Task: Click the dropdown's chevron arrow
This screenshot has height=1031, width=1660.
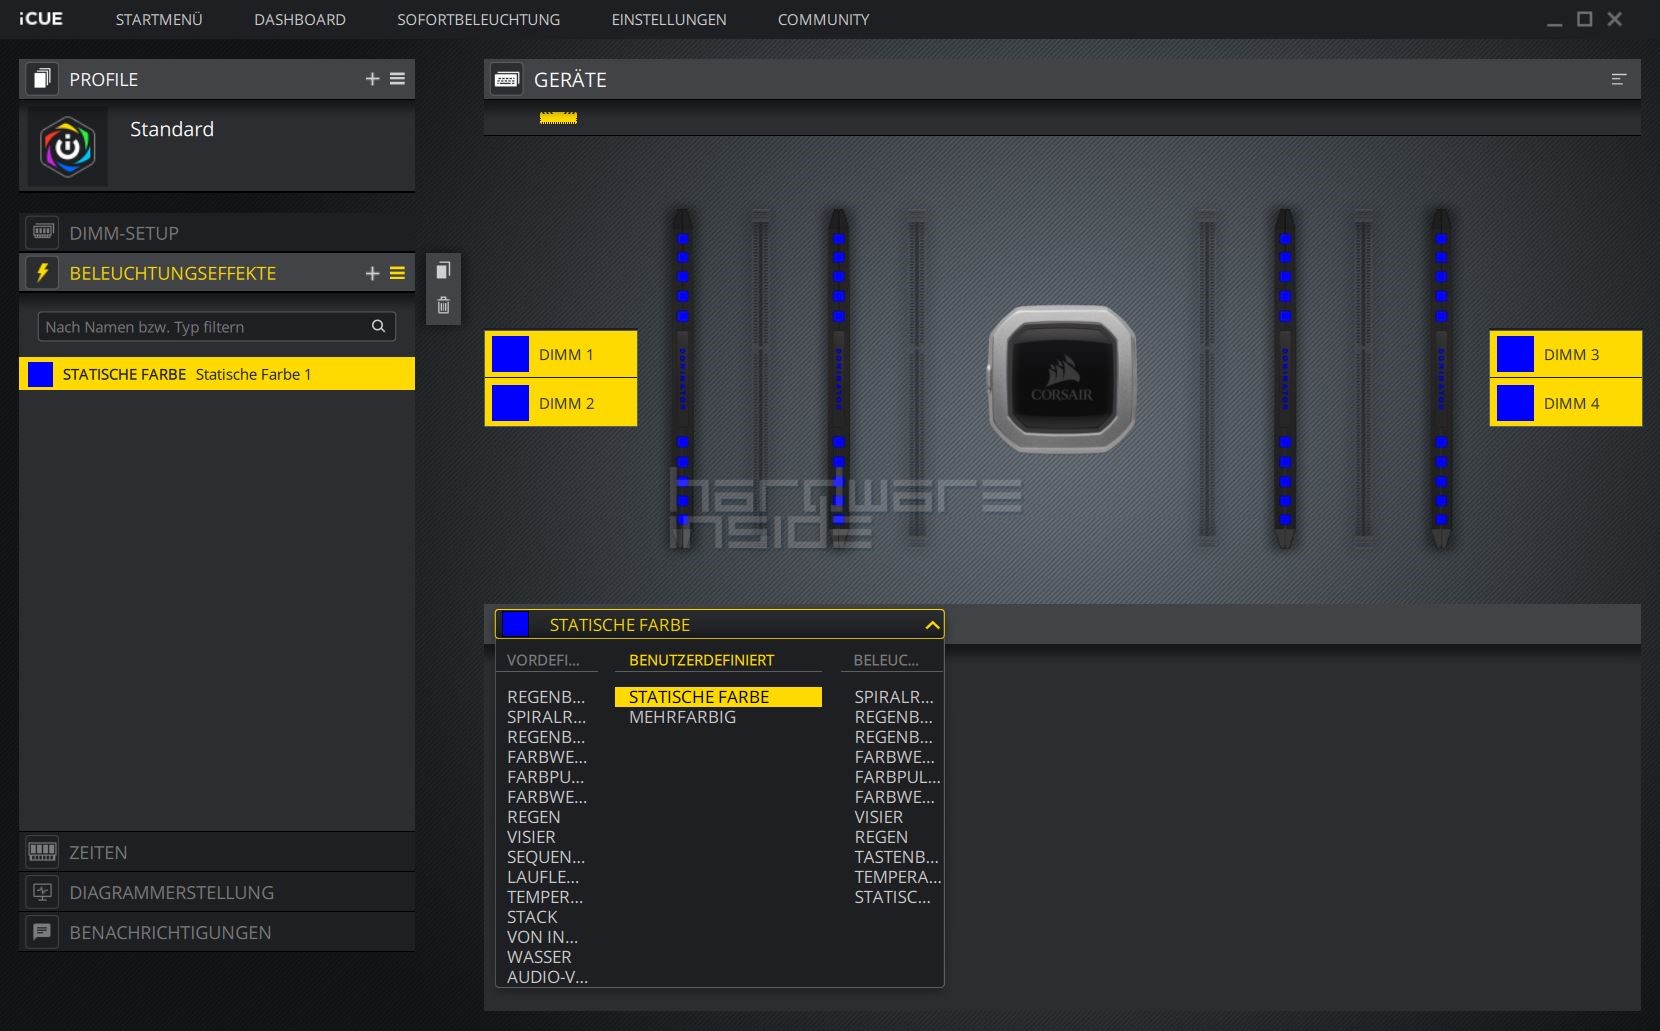Action: pos(932,625)
